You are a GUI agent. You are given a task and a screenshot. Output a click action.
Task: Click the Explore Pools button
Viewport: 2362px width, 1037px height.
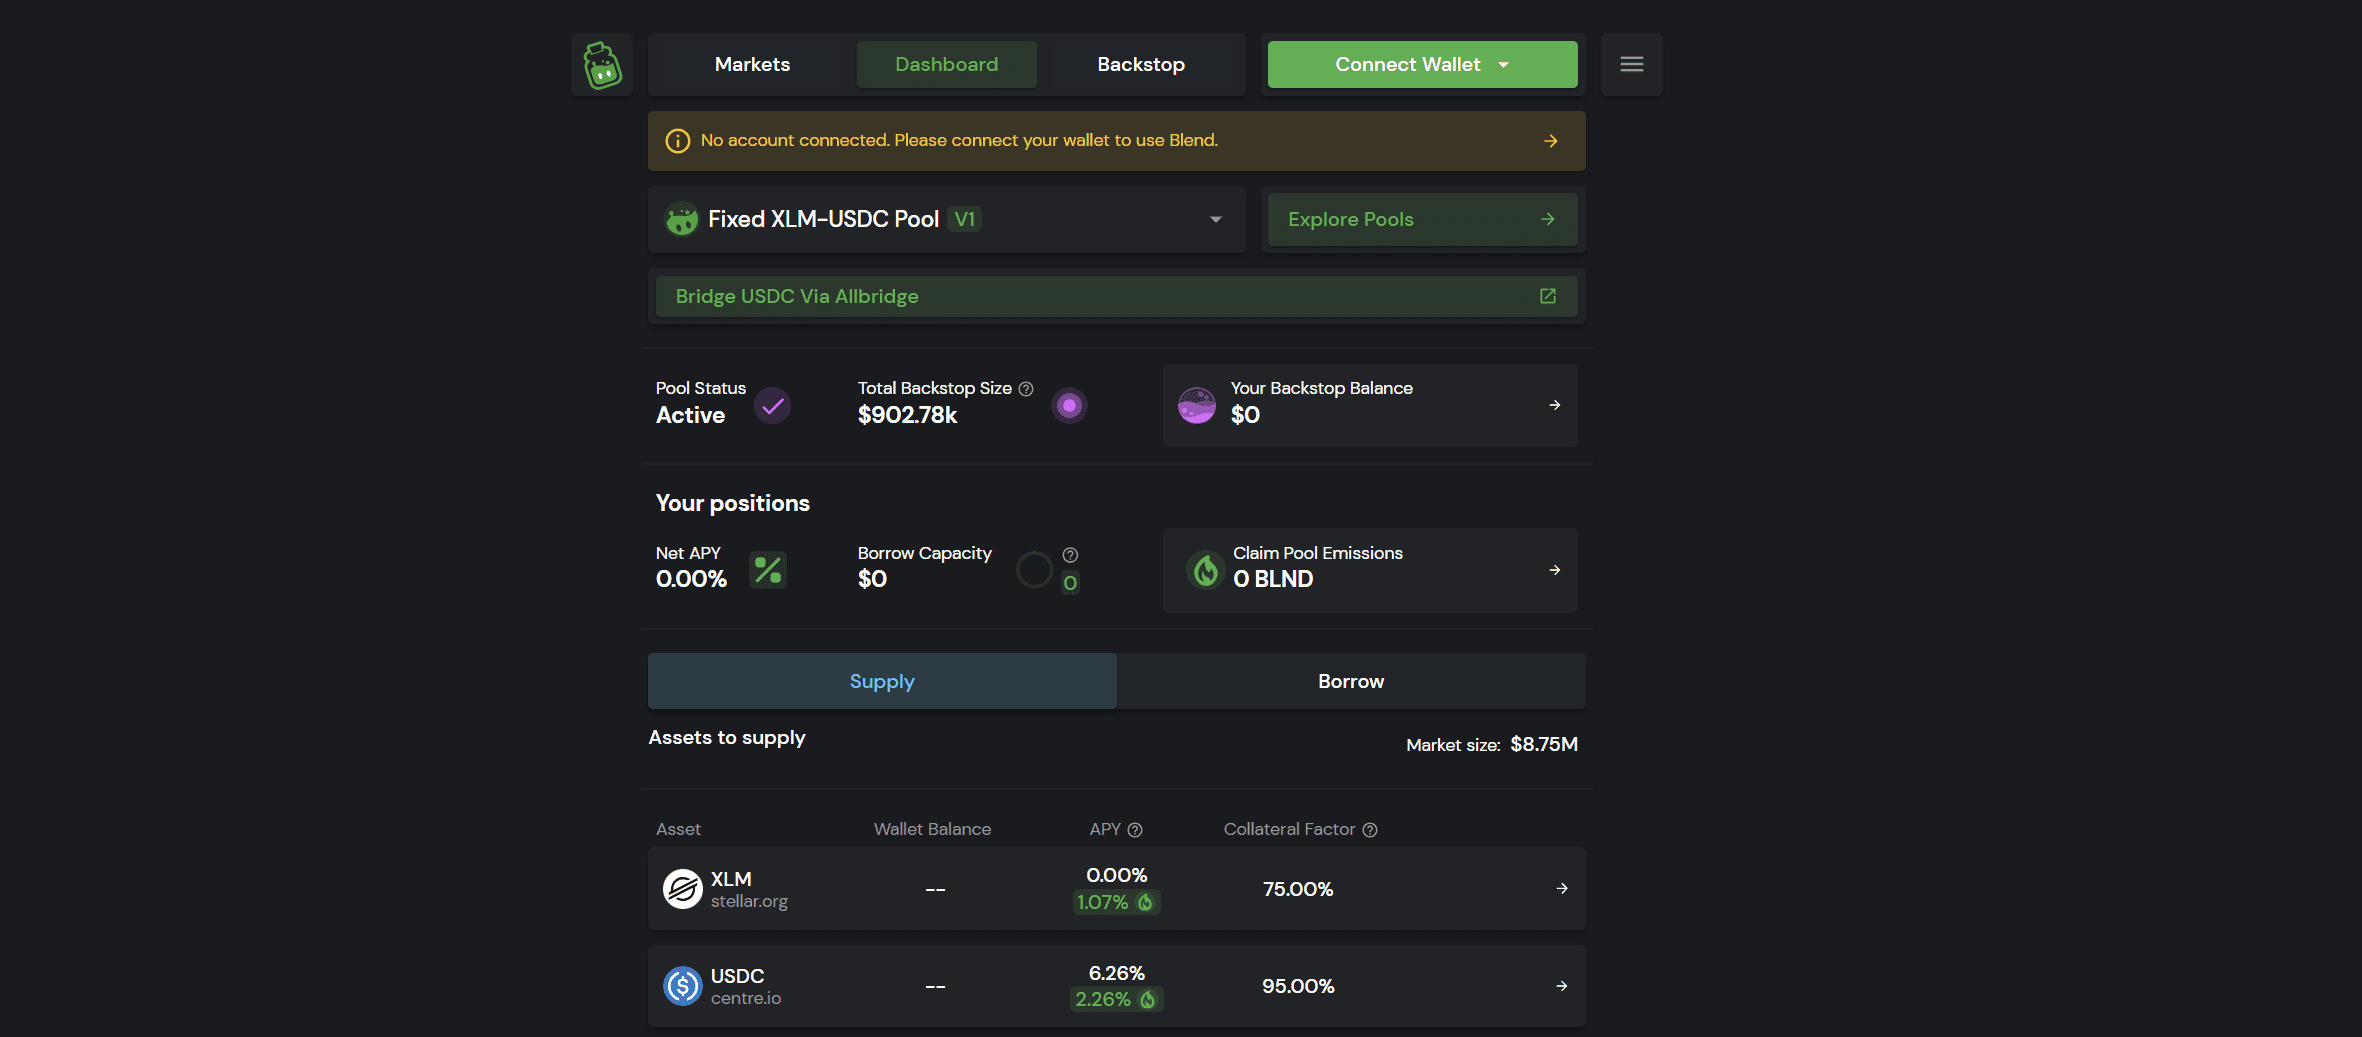(1421, 220)
